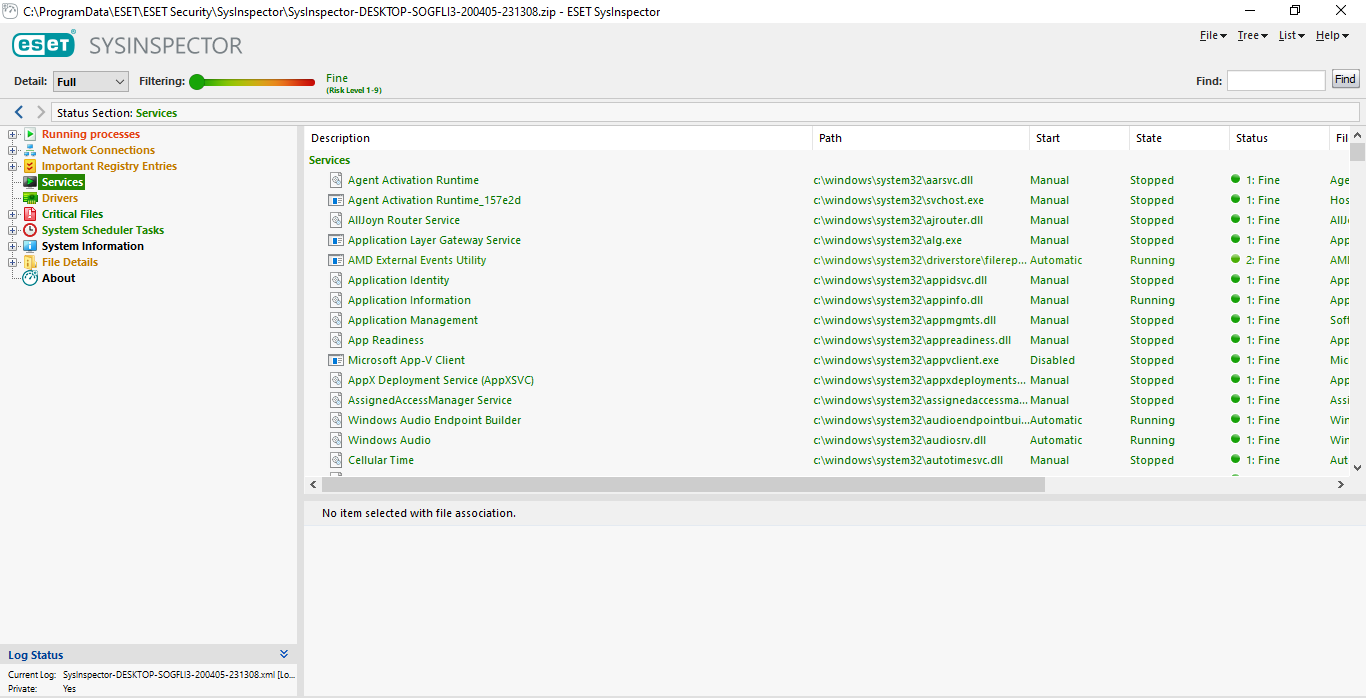Click icon of App Readiness row

337,340
